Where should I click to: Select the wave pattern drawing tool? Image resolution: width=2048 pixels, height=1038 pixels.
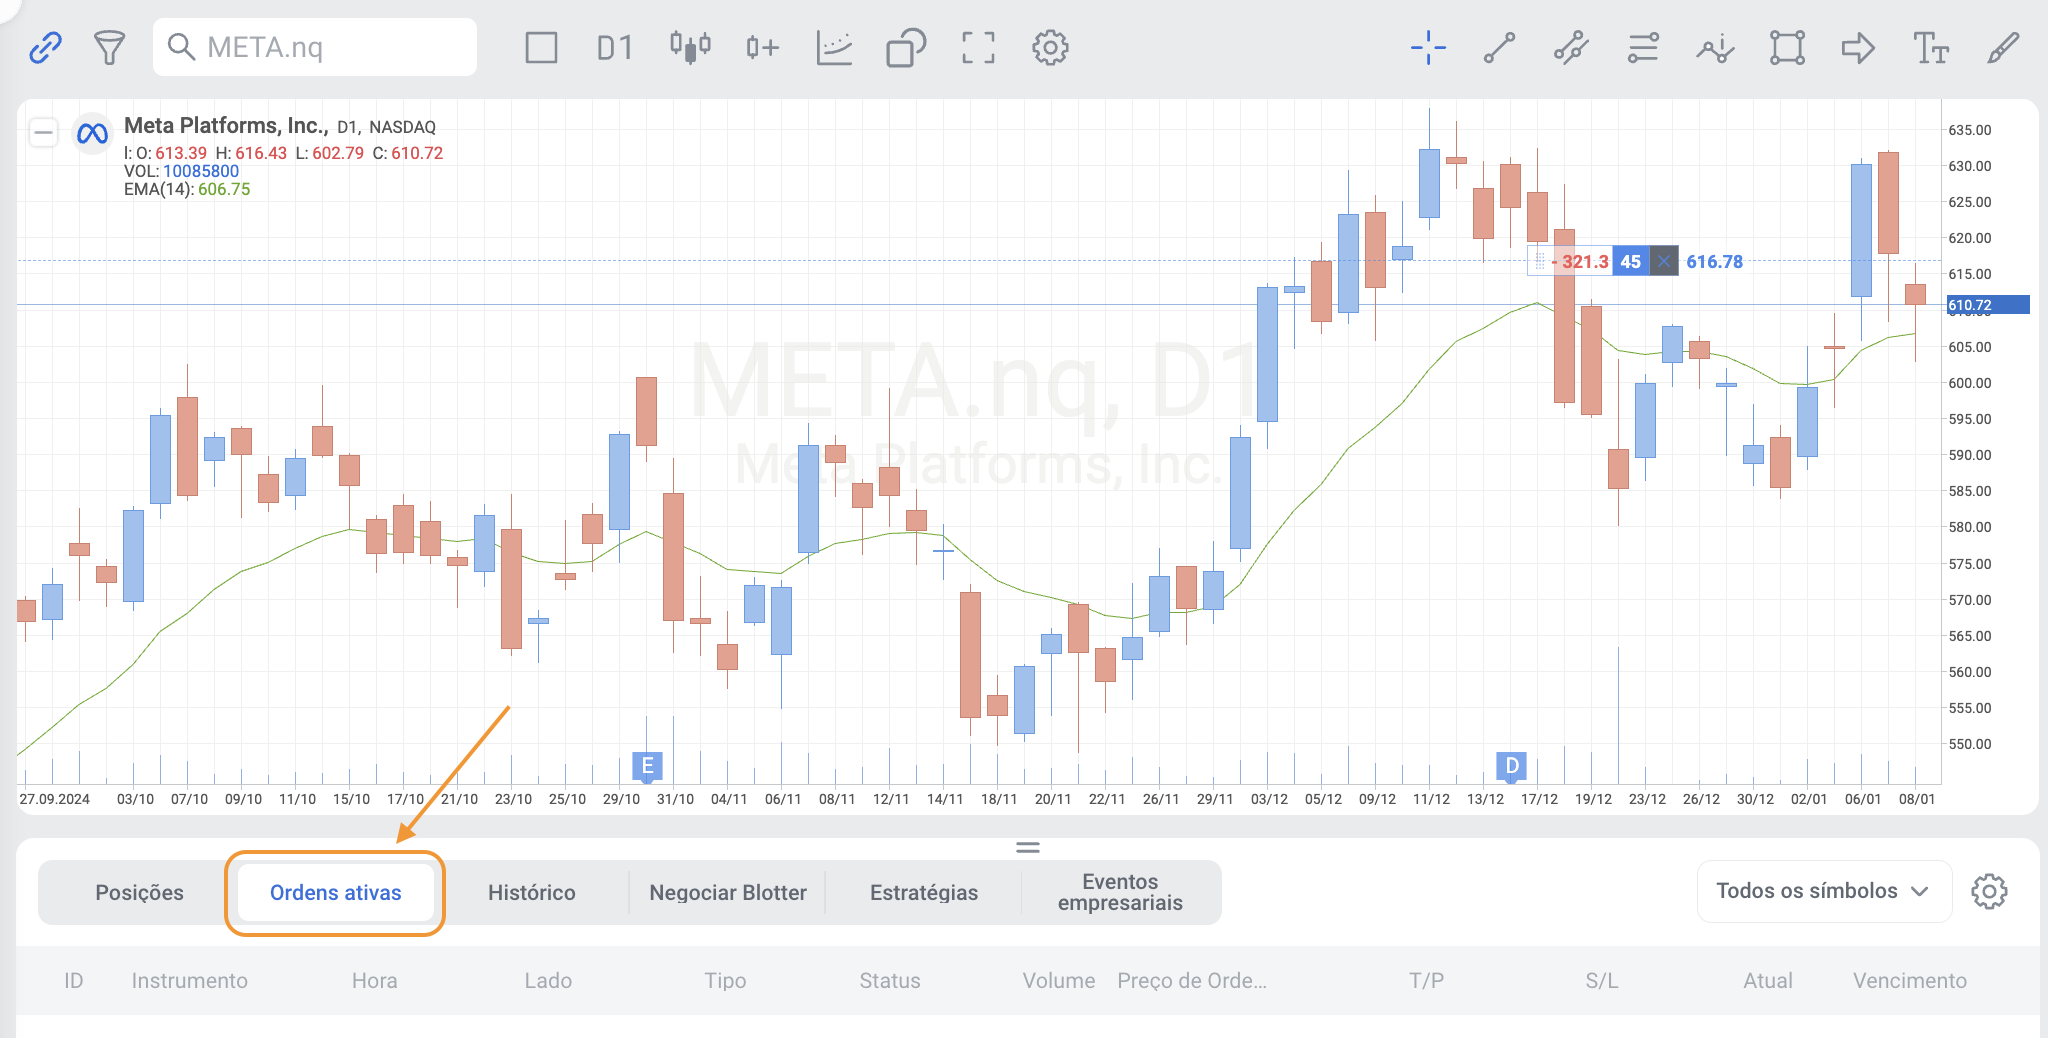pyautogui.click(x=1715, y=47)
